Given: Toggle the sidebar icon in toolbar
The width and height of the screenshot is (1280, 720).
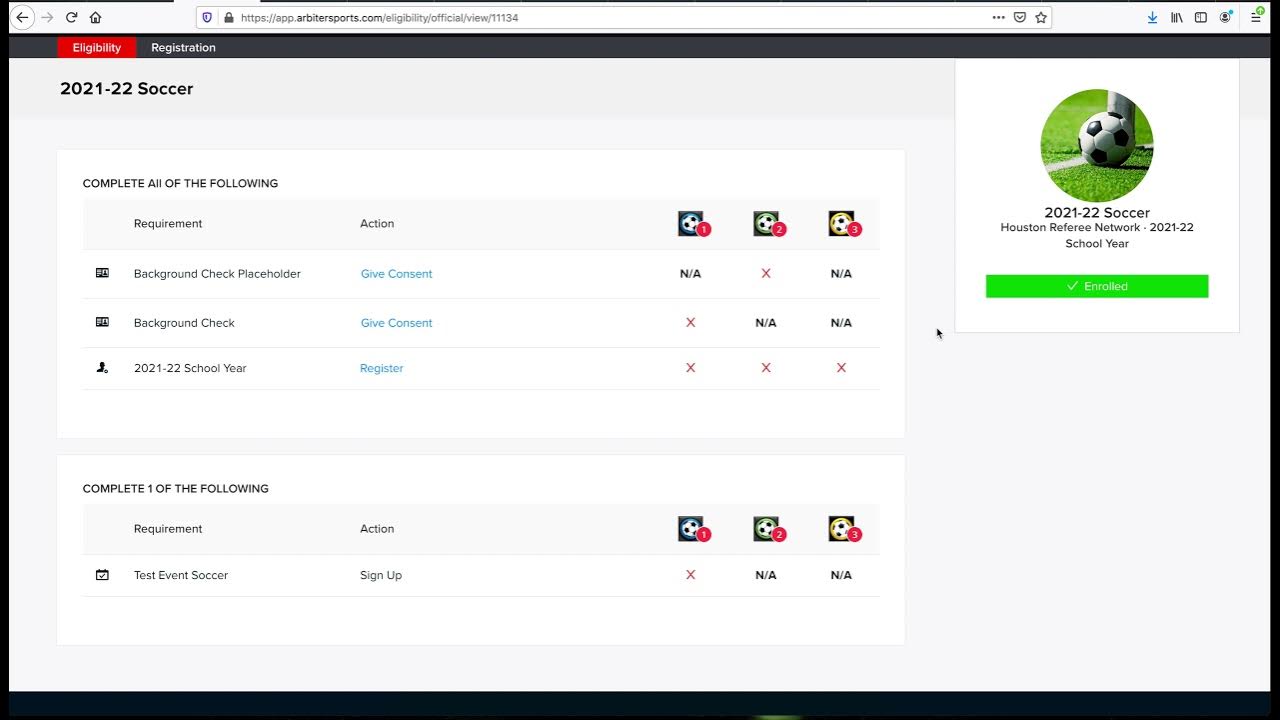Looking at the screenshot, I should tap(1201, 17).
